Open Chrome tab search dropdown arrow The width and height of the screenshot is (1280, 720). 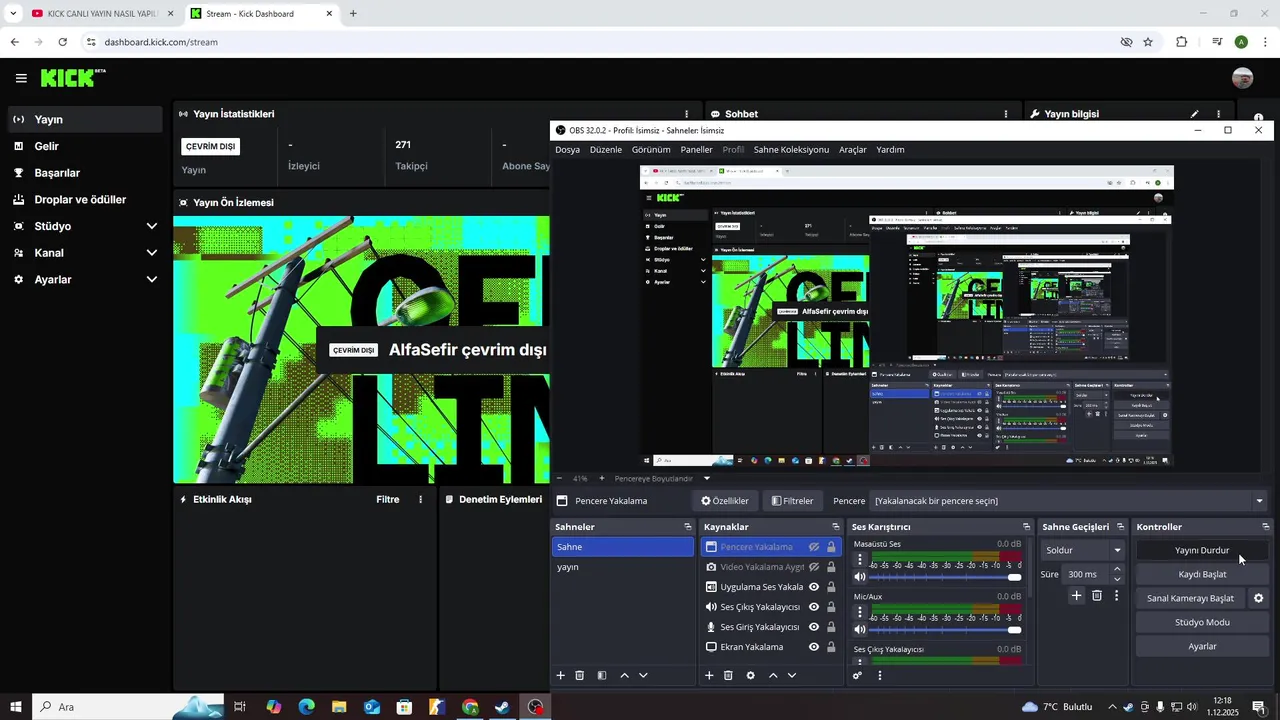tap(13, 14)
